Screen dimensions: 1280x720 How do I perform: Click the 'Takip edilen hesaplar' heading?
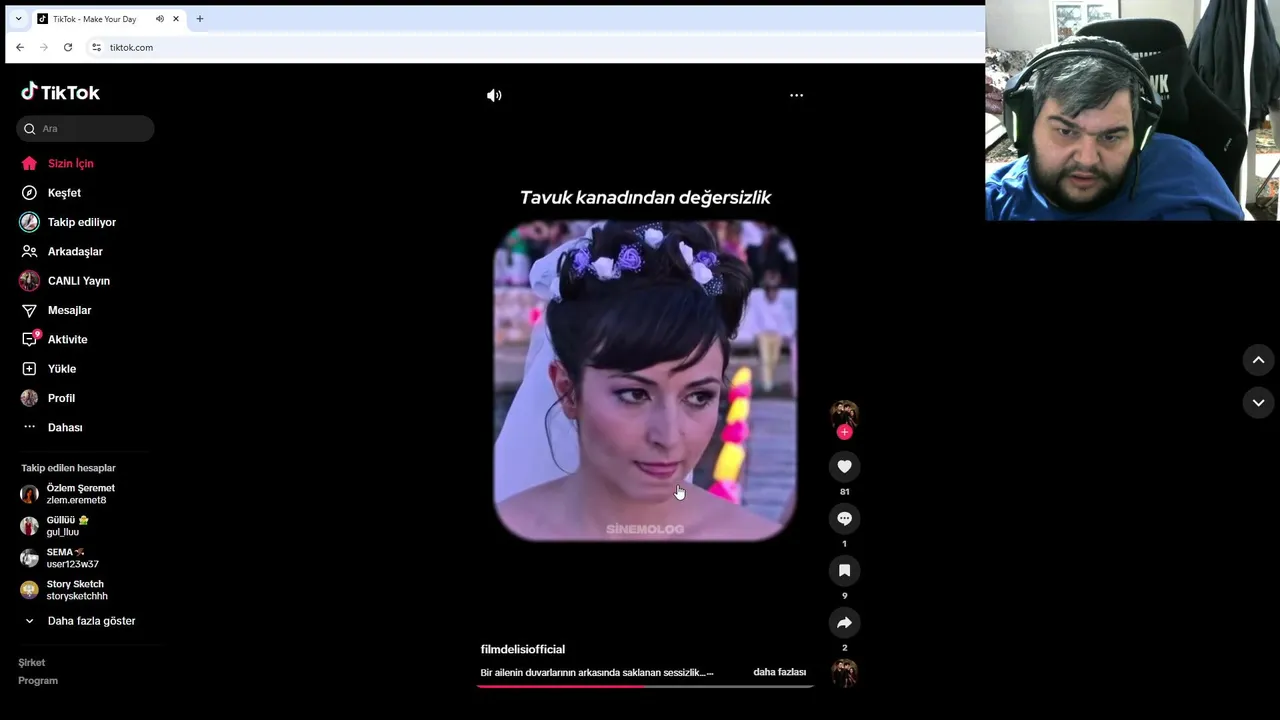tap(68, 468)
